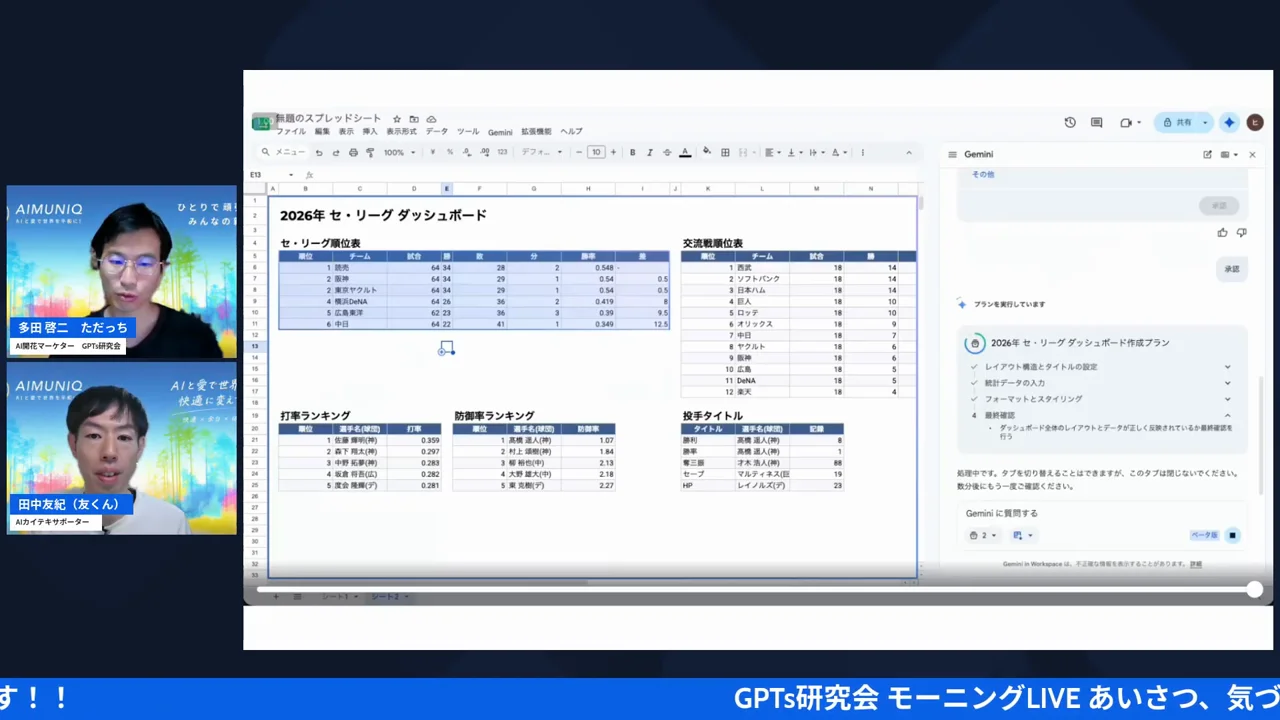Activate the paint format roller tool
Viewport: 1280px width, 720px height.
[370, 153]
